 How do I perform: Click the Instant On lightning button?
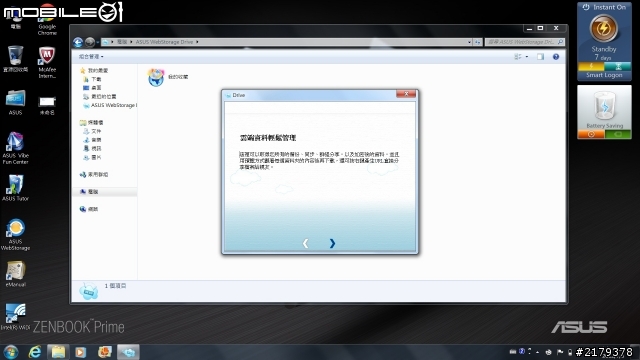pos(604,29)
